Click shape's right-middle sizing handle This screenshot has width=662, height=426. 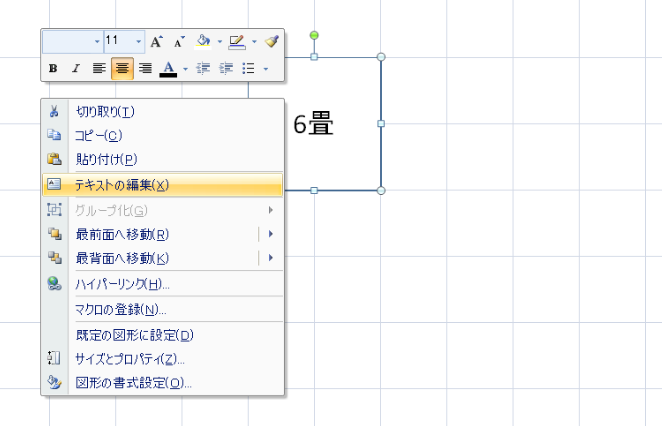point(381,124)
